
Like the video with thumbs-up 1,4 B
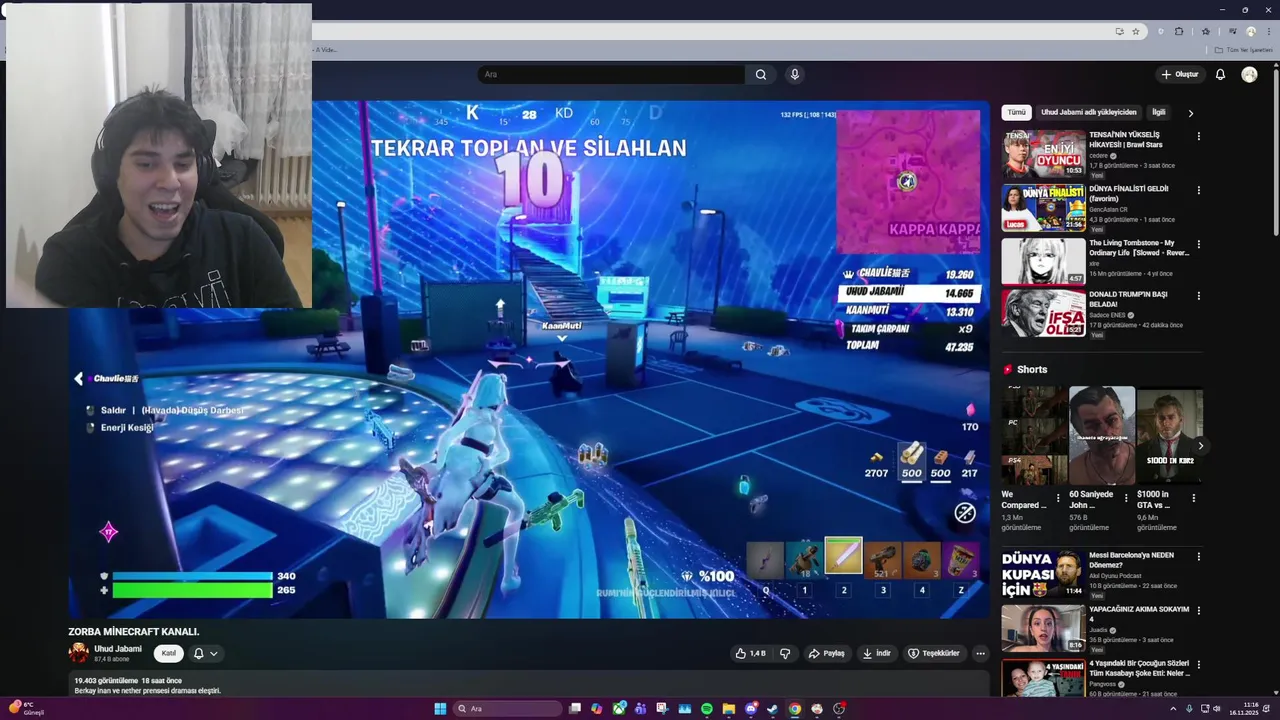pyautogui.click(x=751, y=653)
